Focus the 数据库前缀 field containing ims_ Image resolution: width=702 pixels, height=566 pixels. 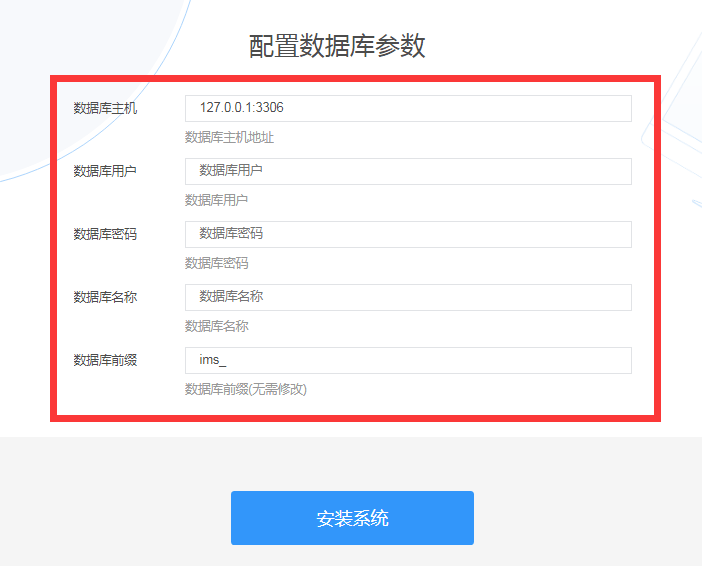click(408, 360)
